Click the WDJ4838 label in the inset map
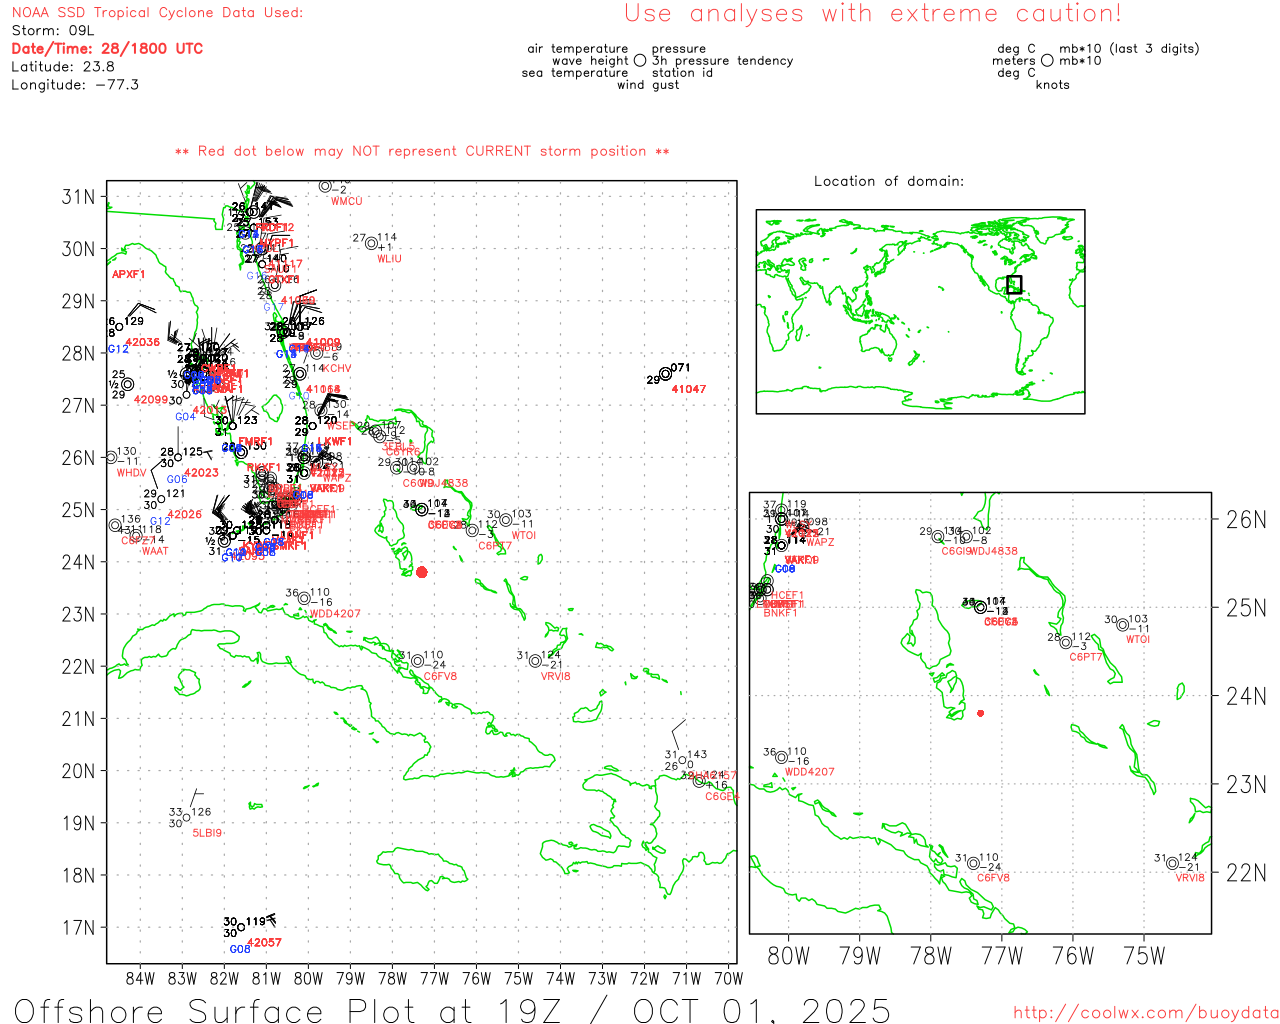The width and height of the screenshot is (1280, 1024). point(993,551)
